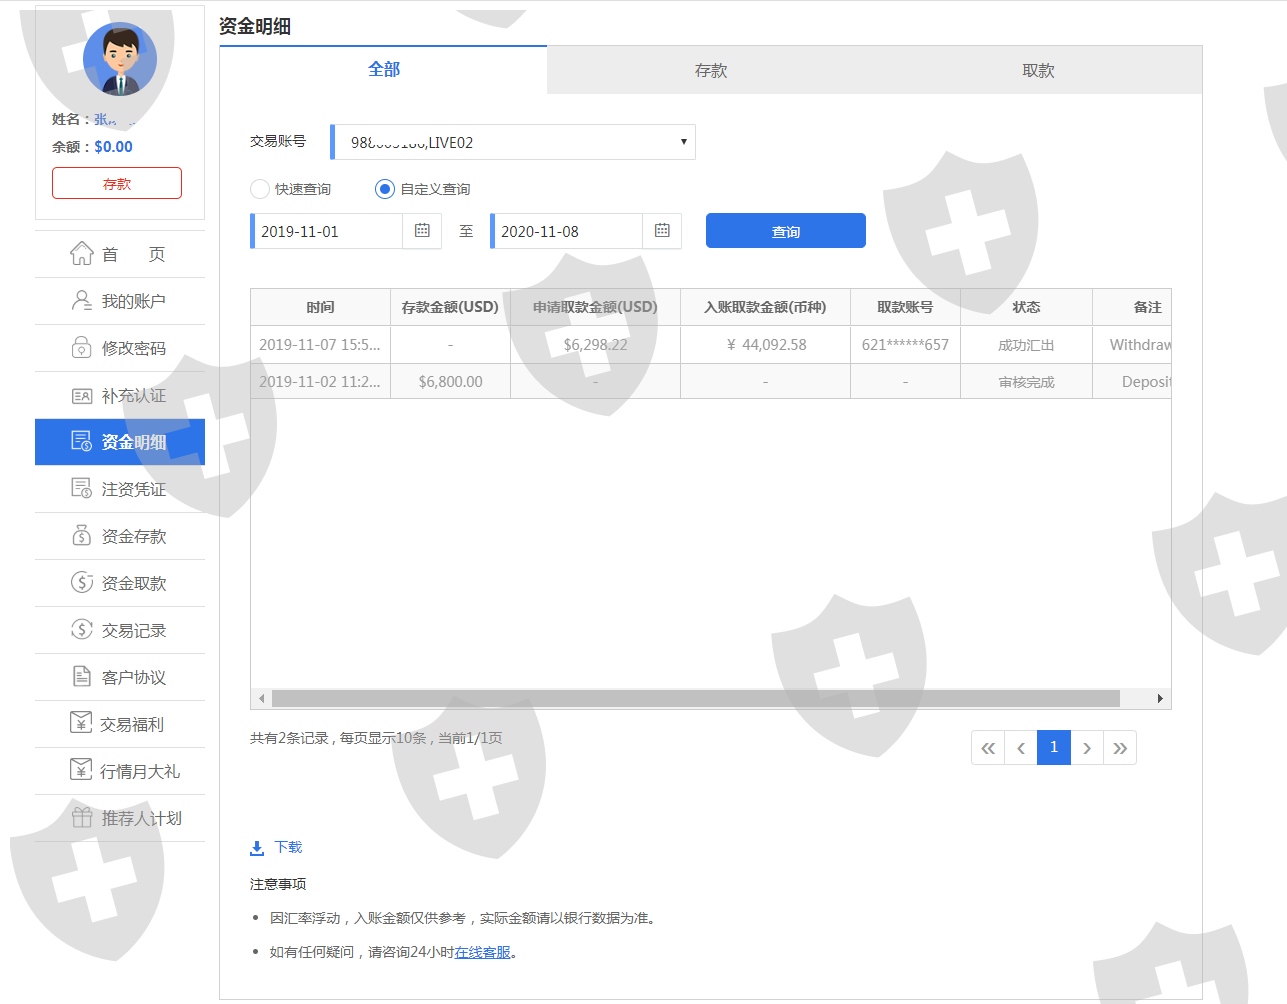Screen dimensions: 1287x1004
Task: Go to next page arrow
Action: click(1087, 748)
